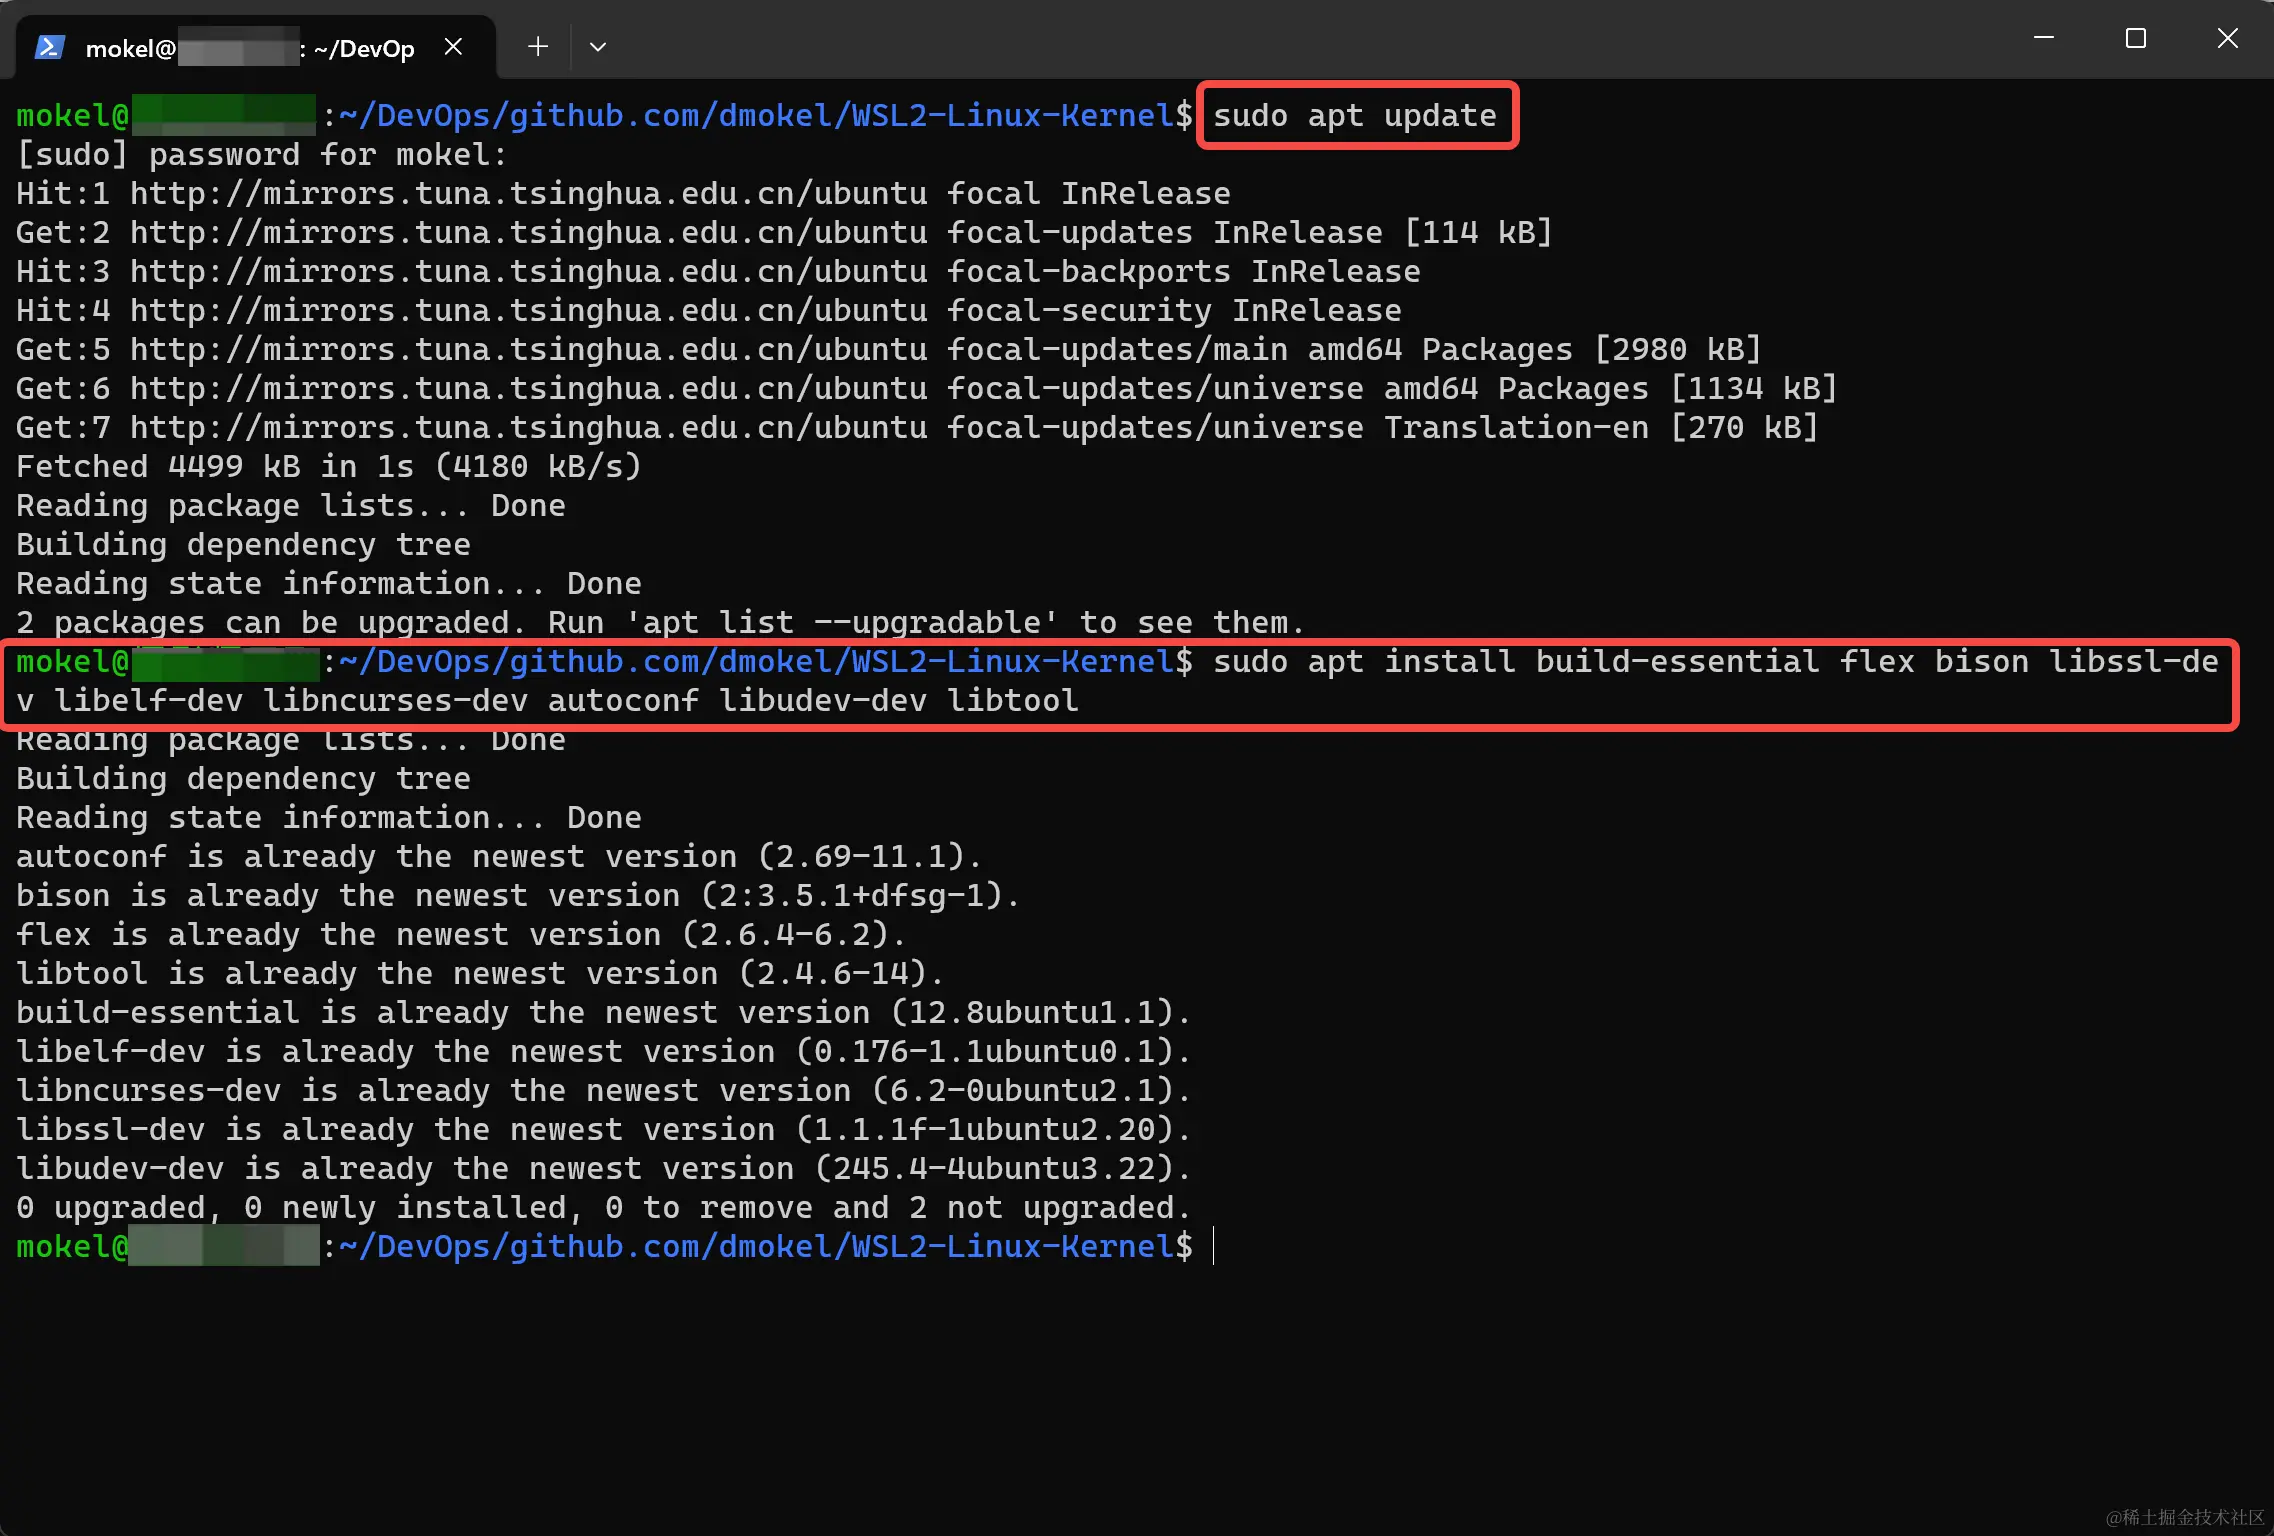The height and width of the screenshot is (1536, 2274).
Task: Click the bottom-right 稀土掘金技术社区 watermark
Action: click(2184, 1517)
